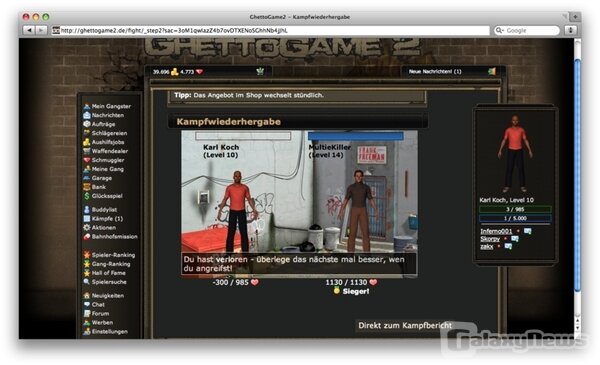Click the Buddylist person icon

pyautogui.click(x=87, y=210)
